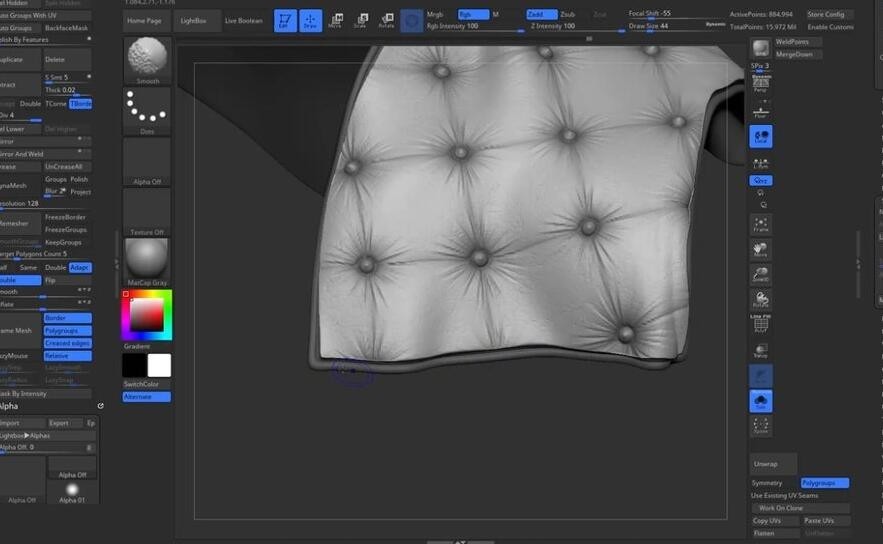Viewport: 883px width, 544px height.
Task: Click the Rotate view icon in right shelf
Action: click(x=761, y=299)
